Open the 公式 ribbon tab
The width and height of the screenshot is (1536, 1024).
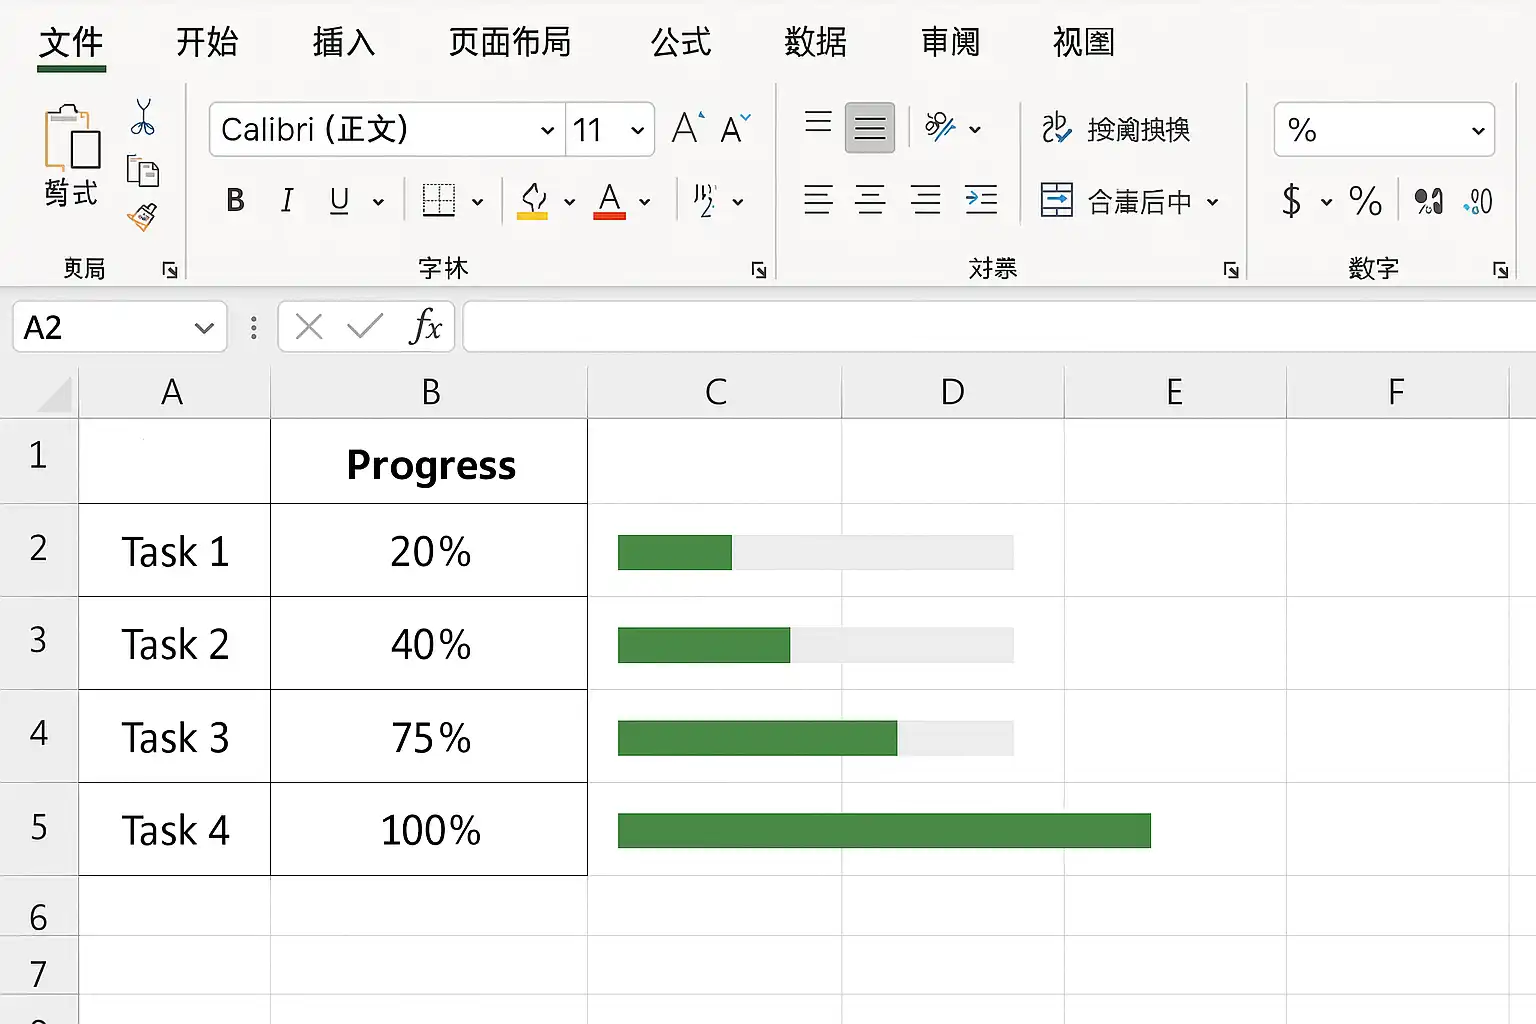point(681,42)
